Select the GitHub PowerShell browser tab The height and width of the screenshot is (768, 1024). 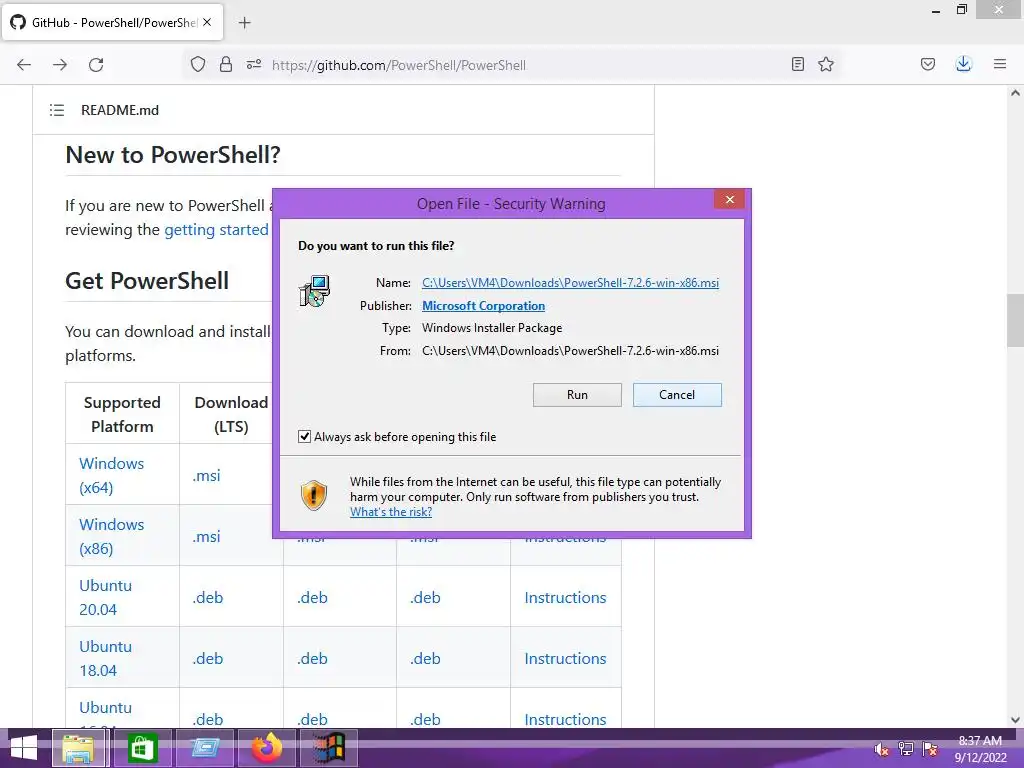113,22
